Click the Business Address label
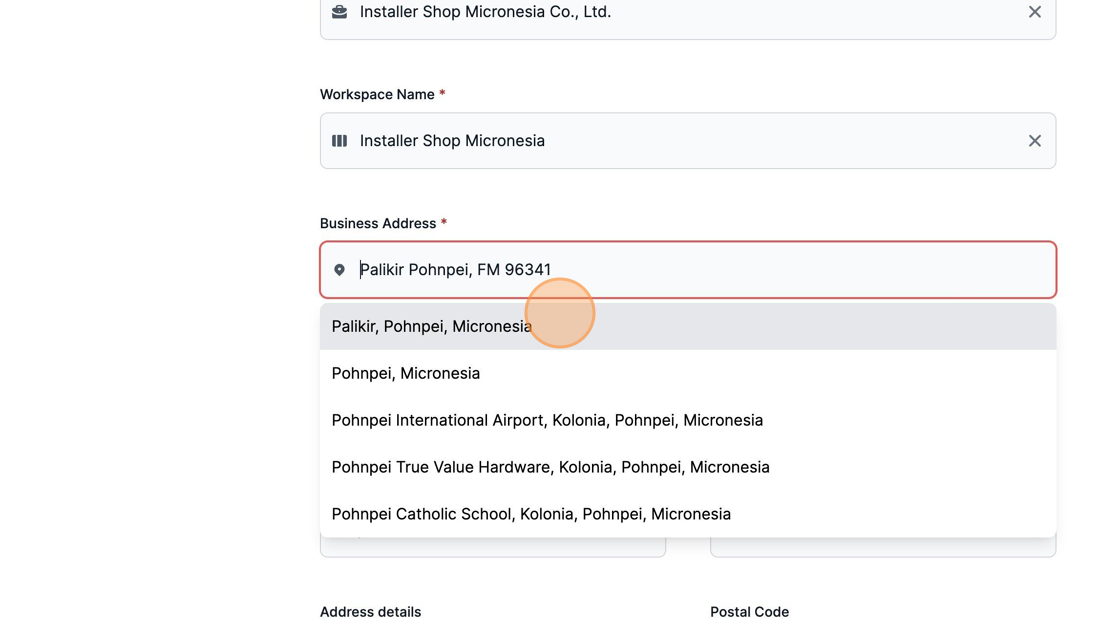Image resolution: width=1120 pixels, height=626 pixels. [x=378, y=224]
